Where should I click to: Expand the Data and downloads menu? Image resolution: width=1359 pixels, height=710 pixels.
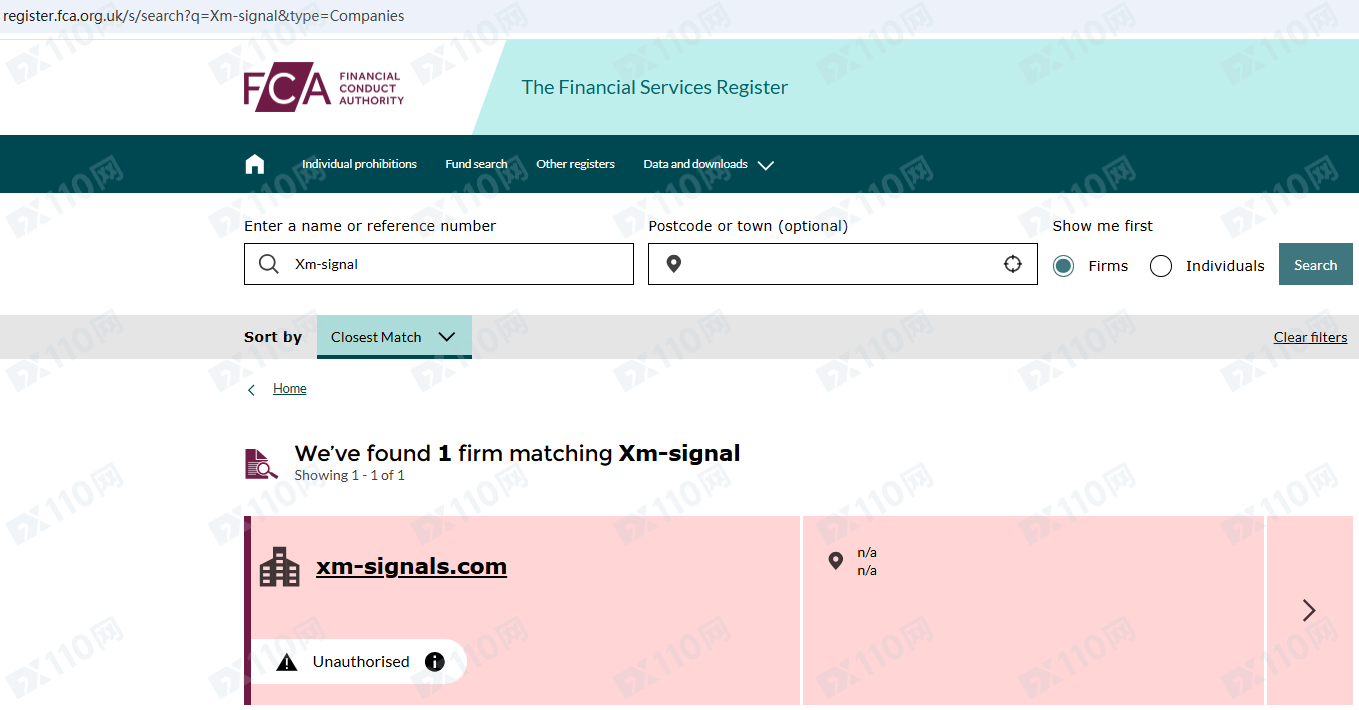point(708,164)
